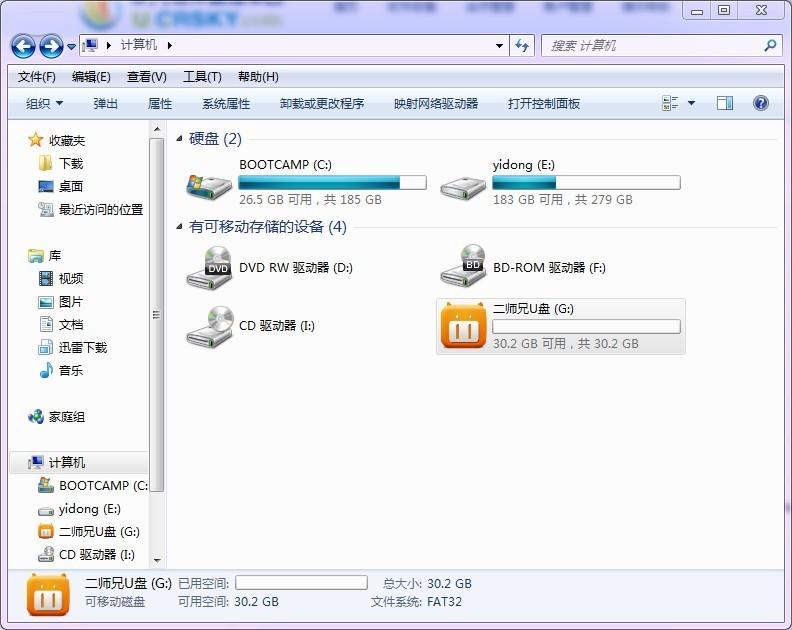
Task: Click yidong (E:) capacity usage bar
Action: [x=586, y=182]
